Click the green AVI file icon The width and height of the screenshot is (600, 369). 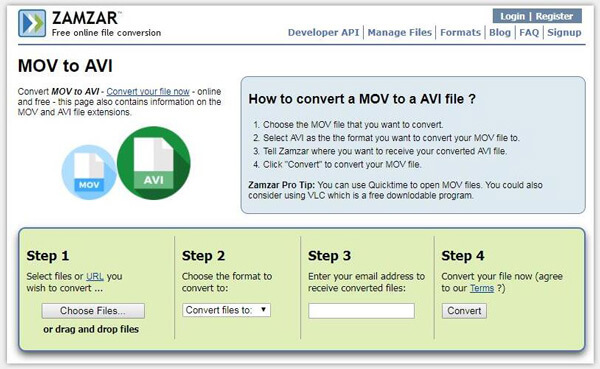[x=153, y=163]
